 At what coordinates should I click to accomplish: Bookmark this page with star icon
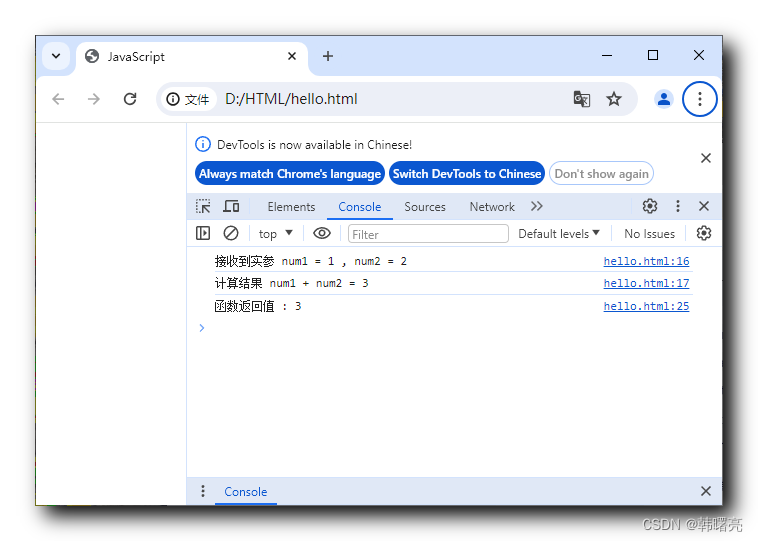point(614,99)
